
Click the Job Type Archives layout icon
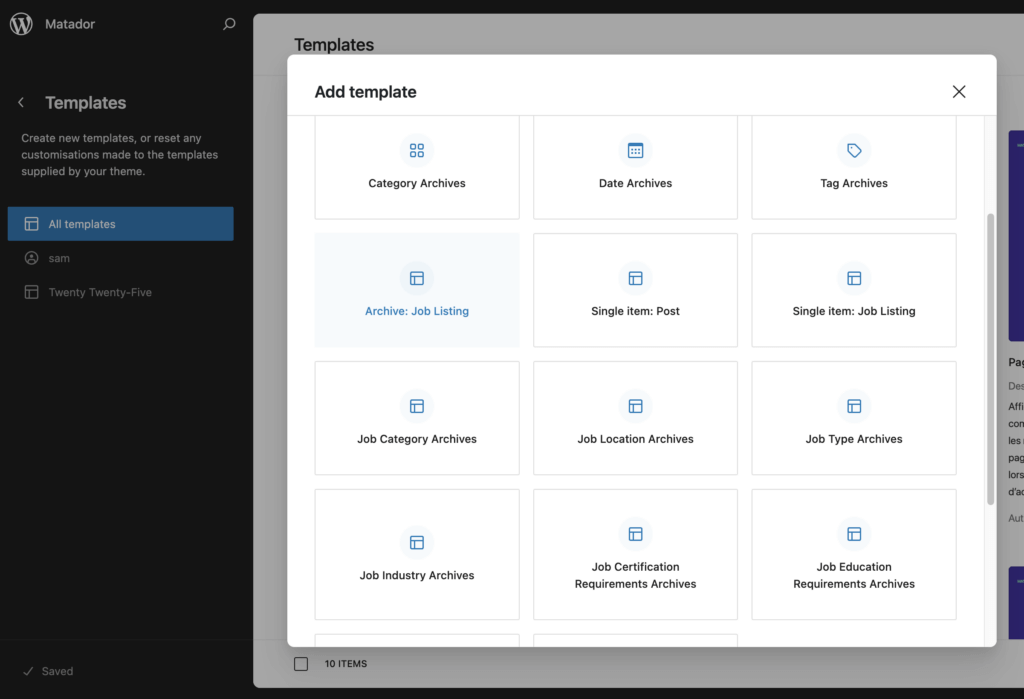[854, 406]
